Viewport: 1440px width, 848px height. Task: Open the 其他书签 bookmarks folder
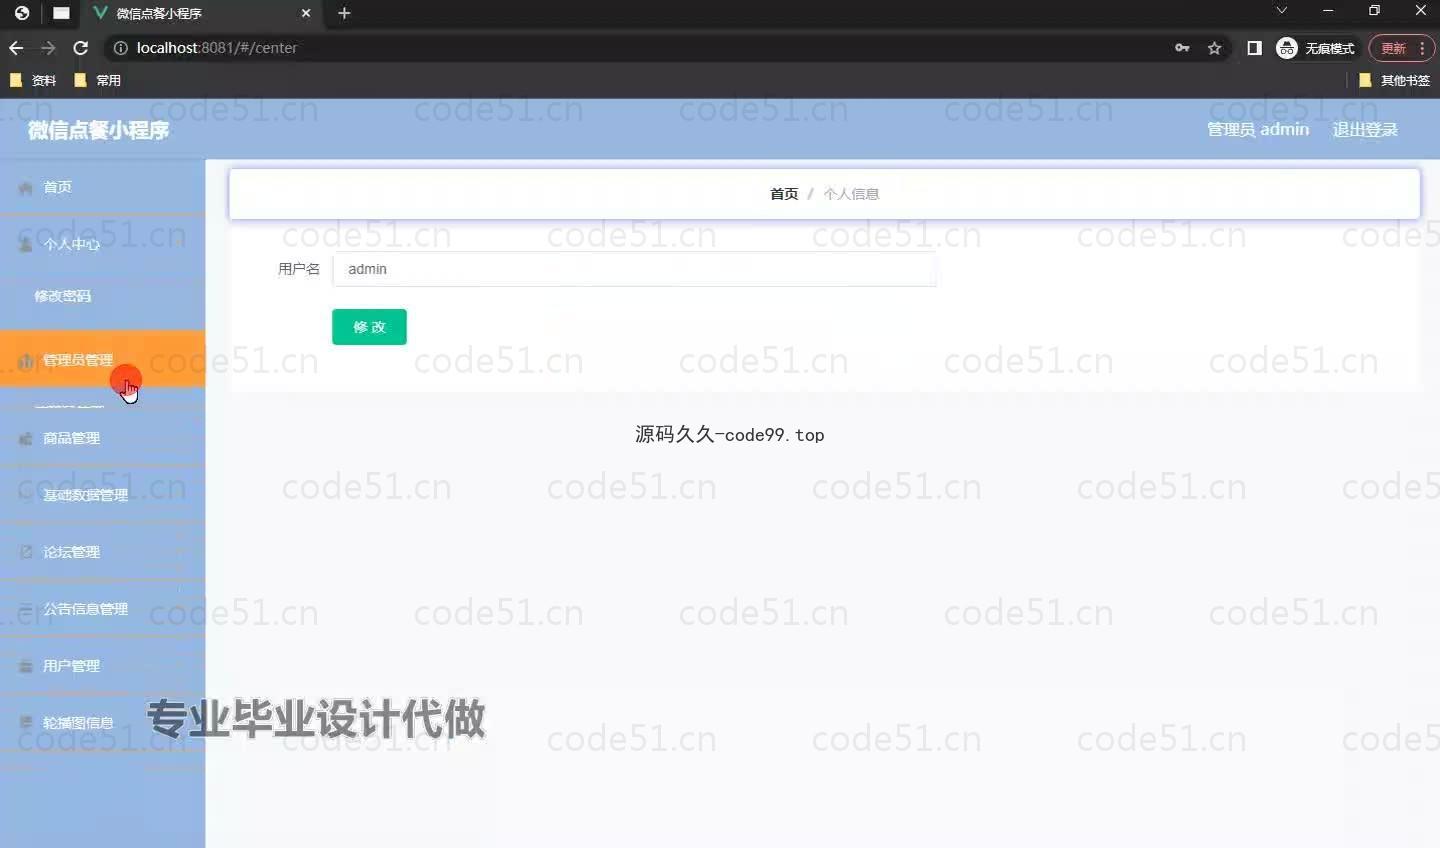click(1394, 80)
